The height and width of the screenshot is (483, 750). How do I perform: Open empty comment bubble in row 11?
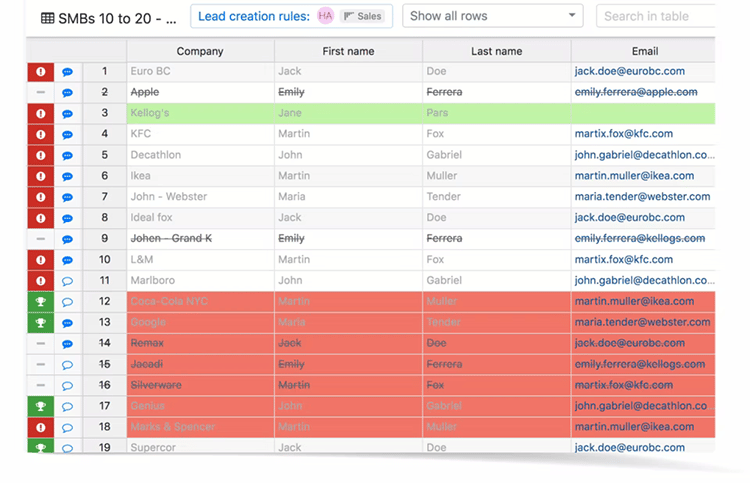(68, 281)
